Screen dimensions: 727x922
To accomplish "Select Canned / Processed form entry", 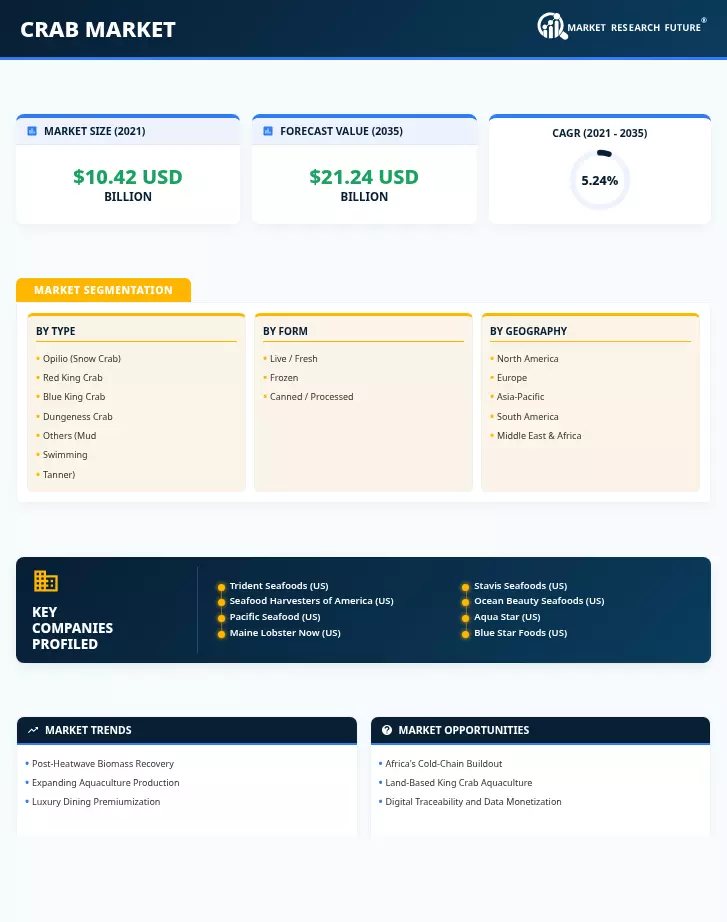I will (x=312, y=396).
